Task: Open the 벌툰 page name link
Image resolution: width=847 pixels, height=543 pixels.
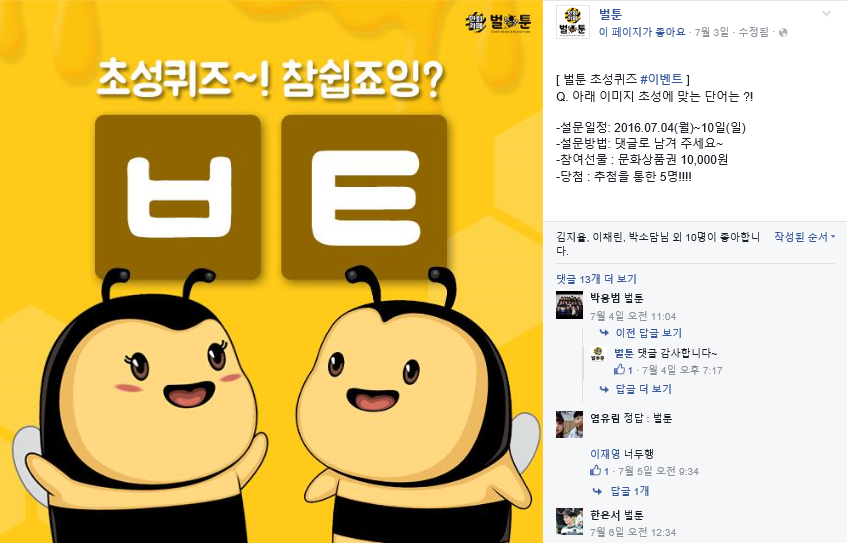Action: (610, 15)
